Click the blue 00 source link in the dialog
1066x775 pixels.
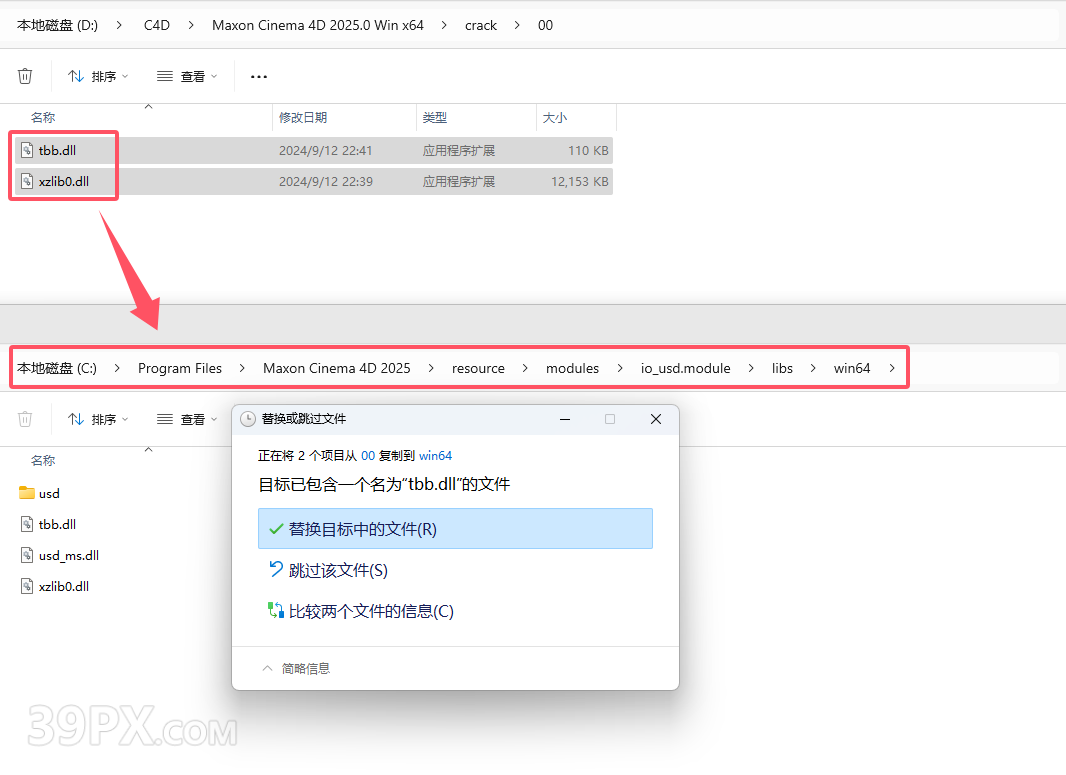click(367, 455)
